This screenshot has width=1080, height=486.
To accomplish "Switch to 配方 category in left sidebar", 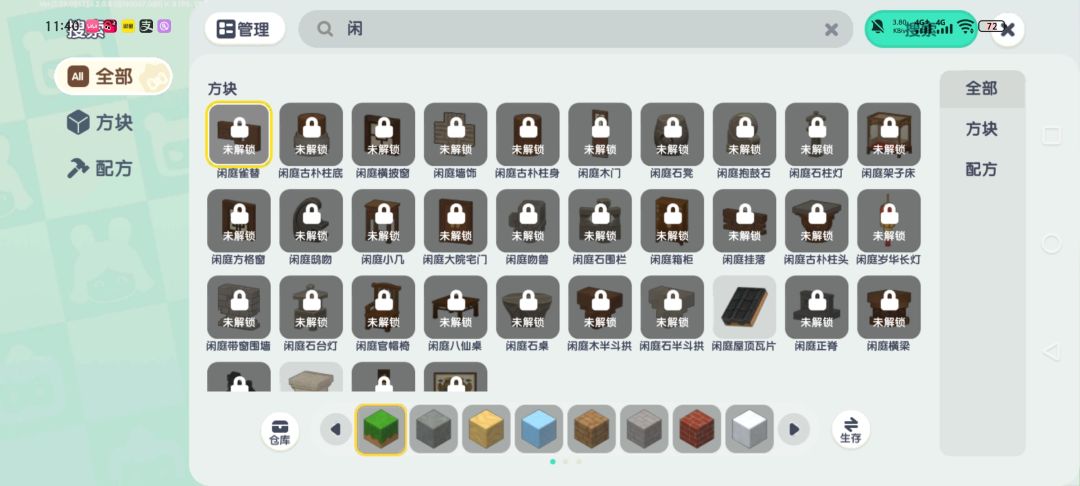I will (x=100, y=168).
